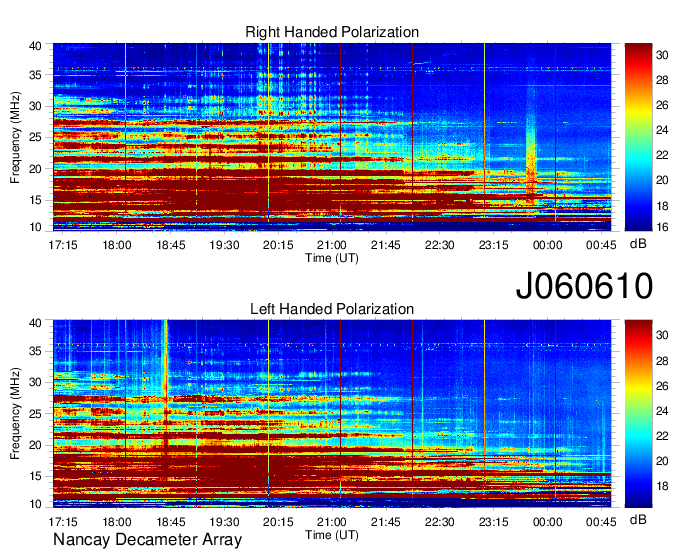The image size is (680, 552).
Task: Click the 25 MHz frequency tick on the Right Handed plot
Action: pos(36,138)
